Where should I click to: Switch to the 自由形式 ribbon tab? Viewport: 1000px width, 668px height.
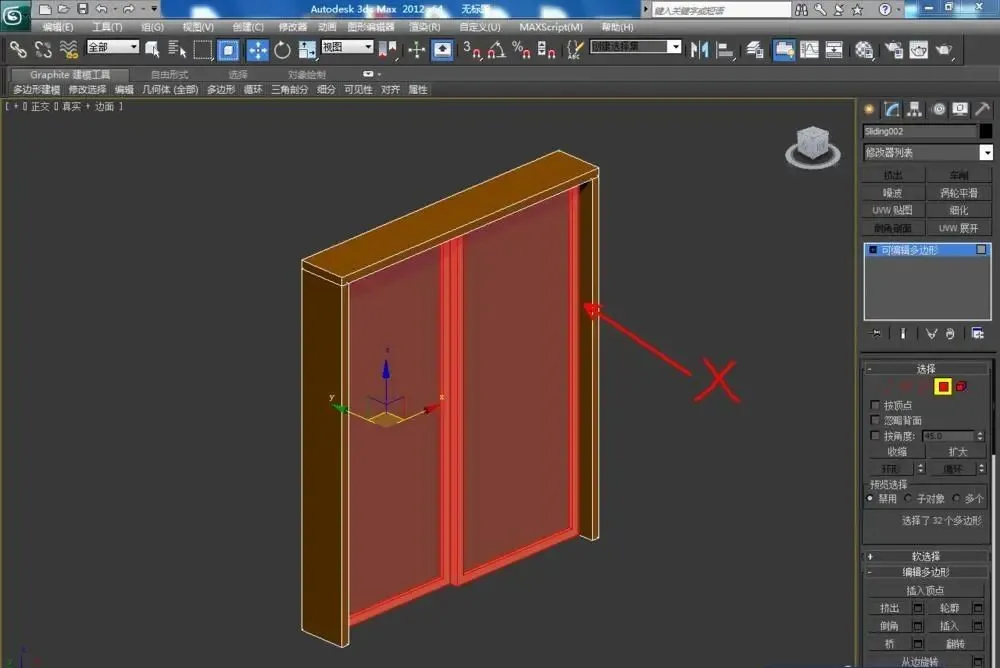[x=169, y=75]
